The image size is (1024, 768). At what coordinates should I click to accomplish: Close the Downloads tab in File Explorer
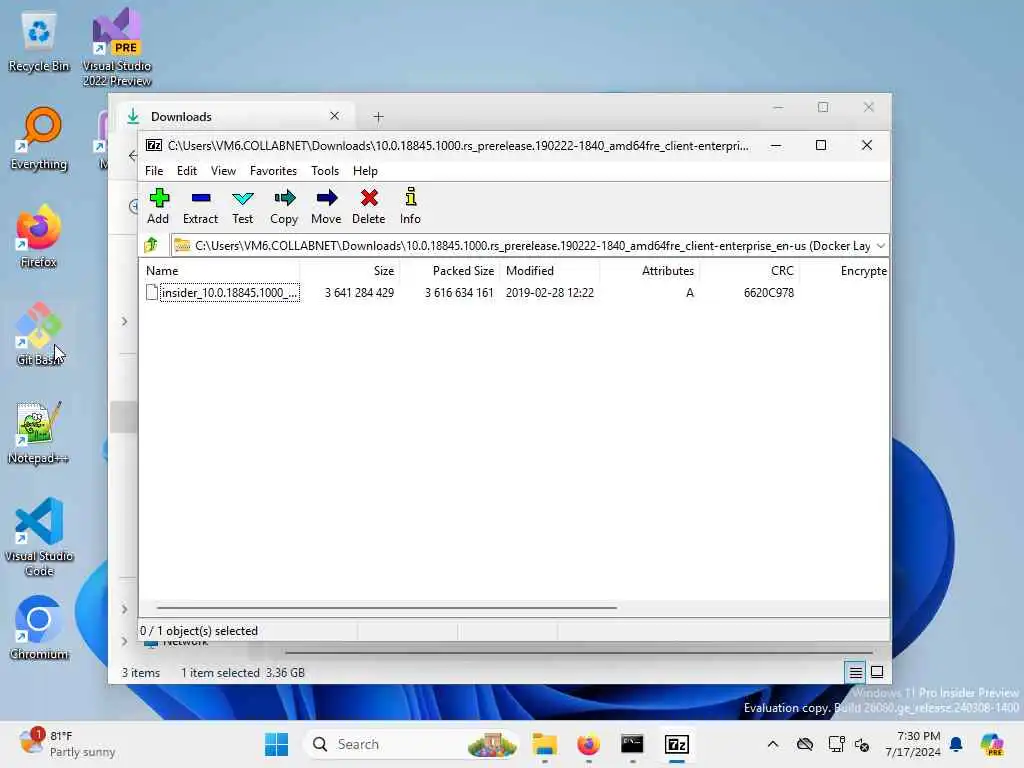pos(334,116)
